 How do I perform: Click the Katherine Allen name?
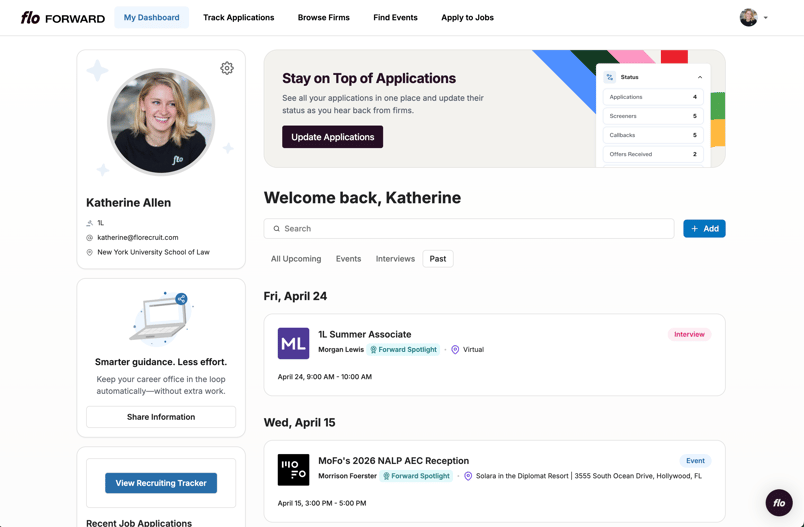point(129,203)
